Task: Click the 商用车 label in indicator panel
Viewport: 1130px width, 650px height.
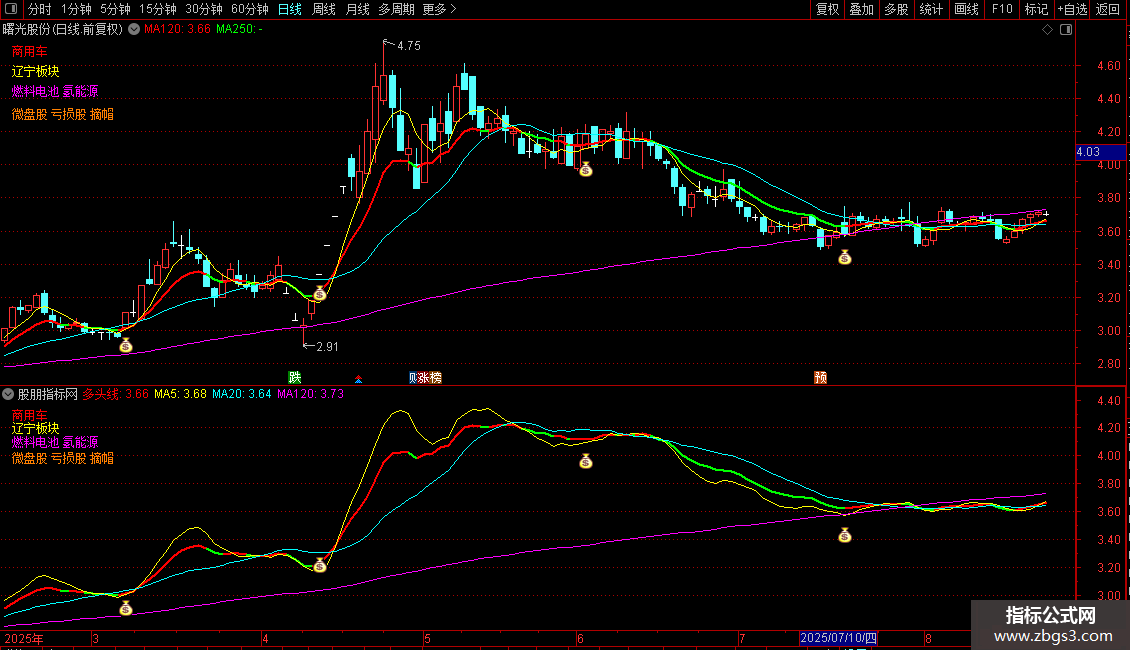Action: [x=30, y=415]
